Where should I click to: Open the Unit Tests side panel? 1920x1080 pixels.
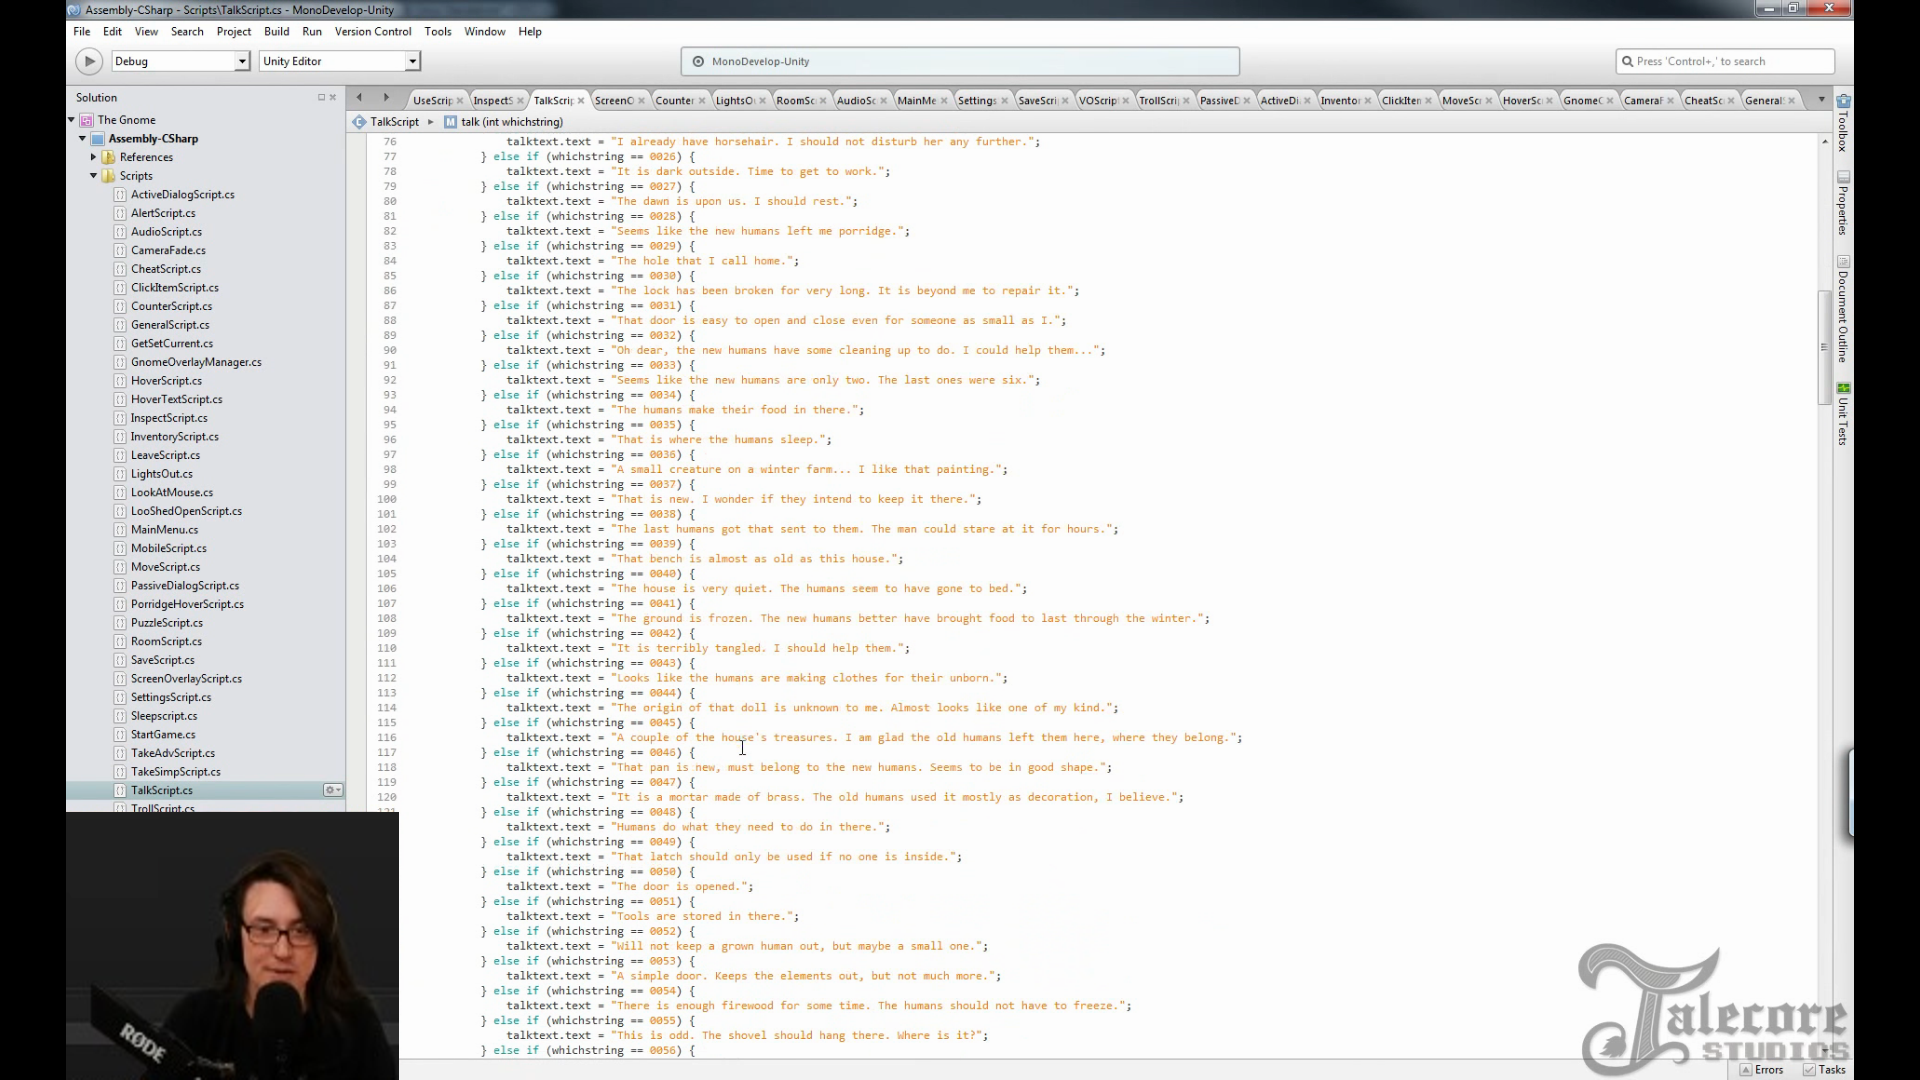(x=1843, y=413)
